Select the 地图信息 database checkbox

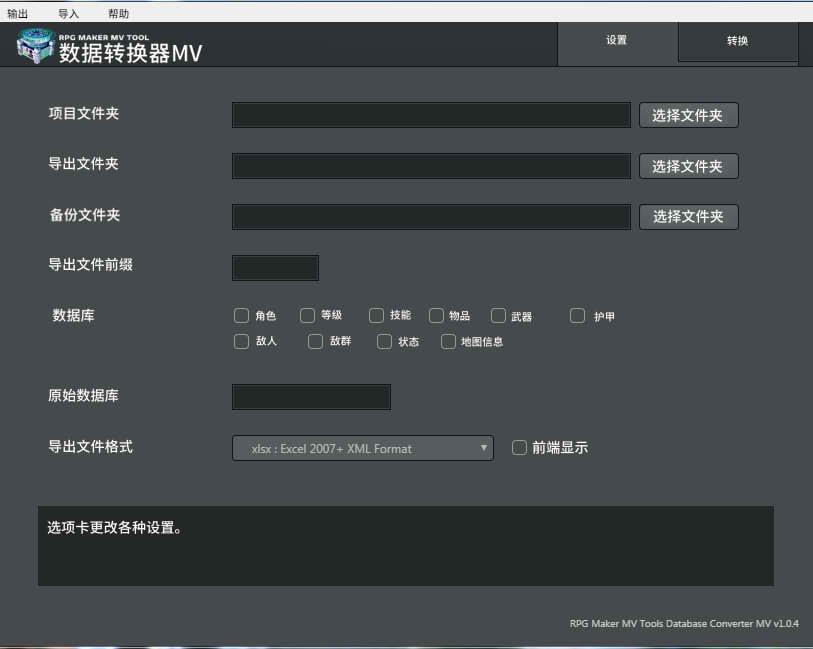448,341
